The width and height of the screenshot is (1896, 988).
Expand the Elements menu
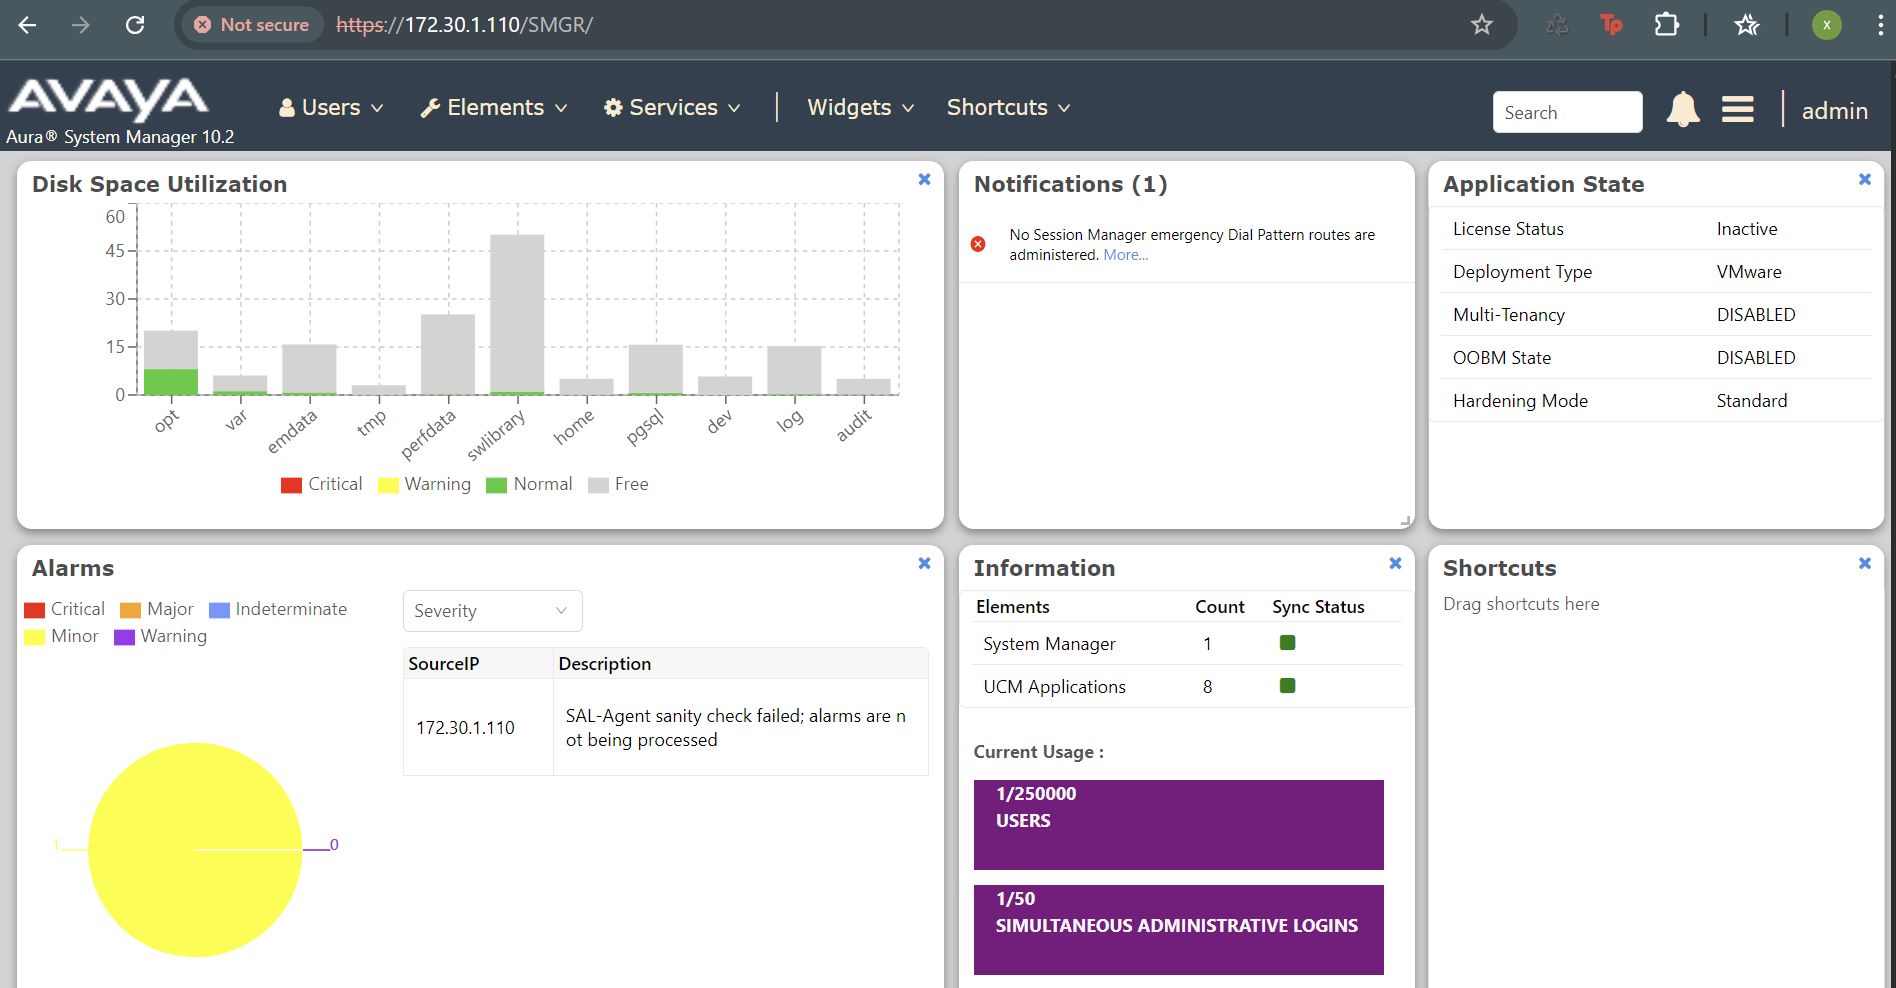494,108
